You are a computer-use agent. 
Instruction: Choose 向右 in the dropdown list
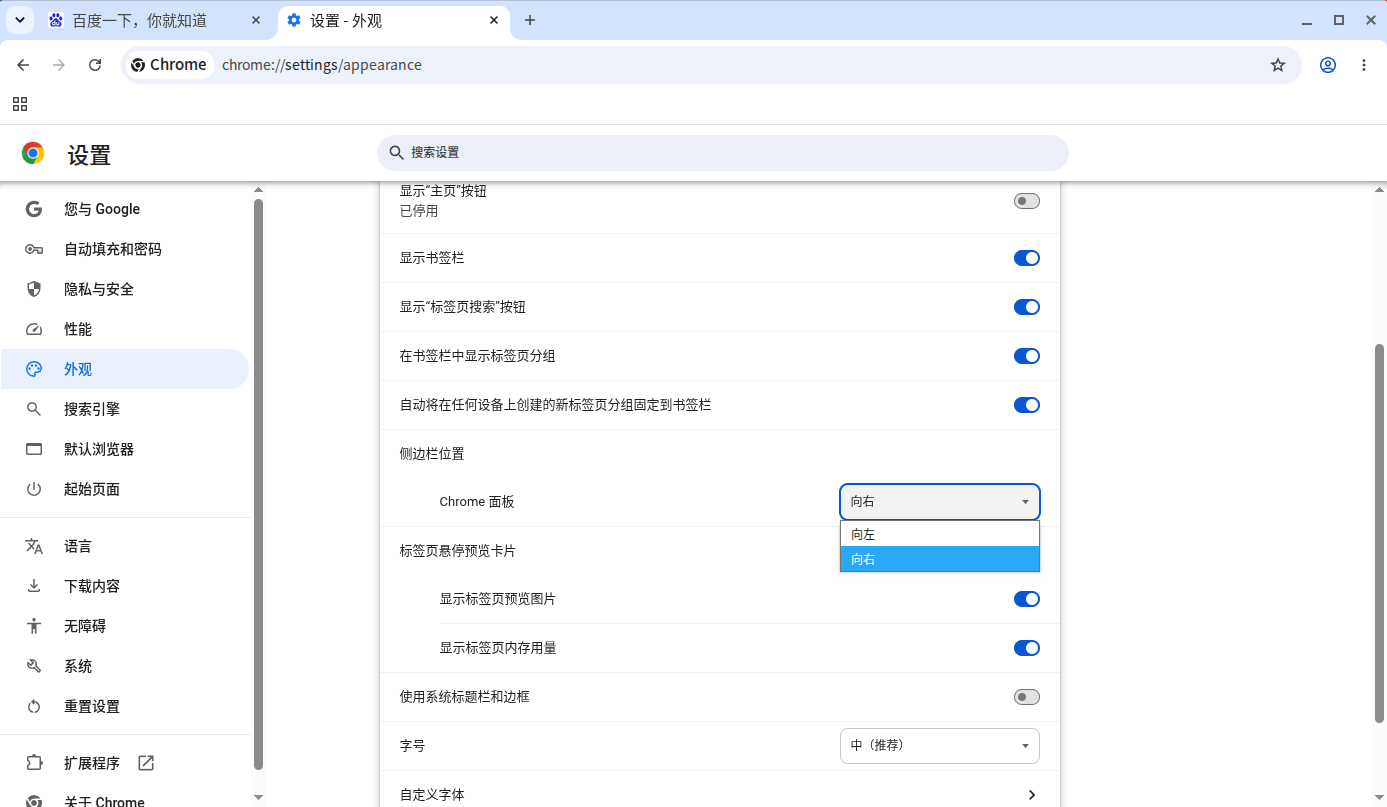pyautogui.click(x=940, y=559)
